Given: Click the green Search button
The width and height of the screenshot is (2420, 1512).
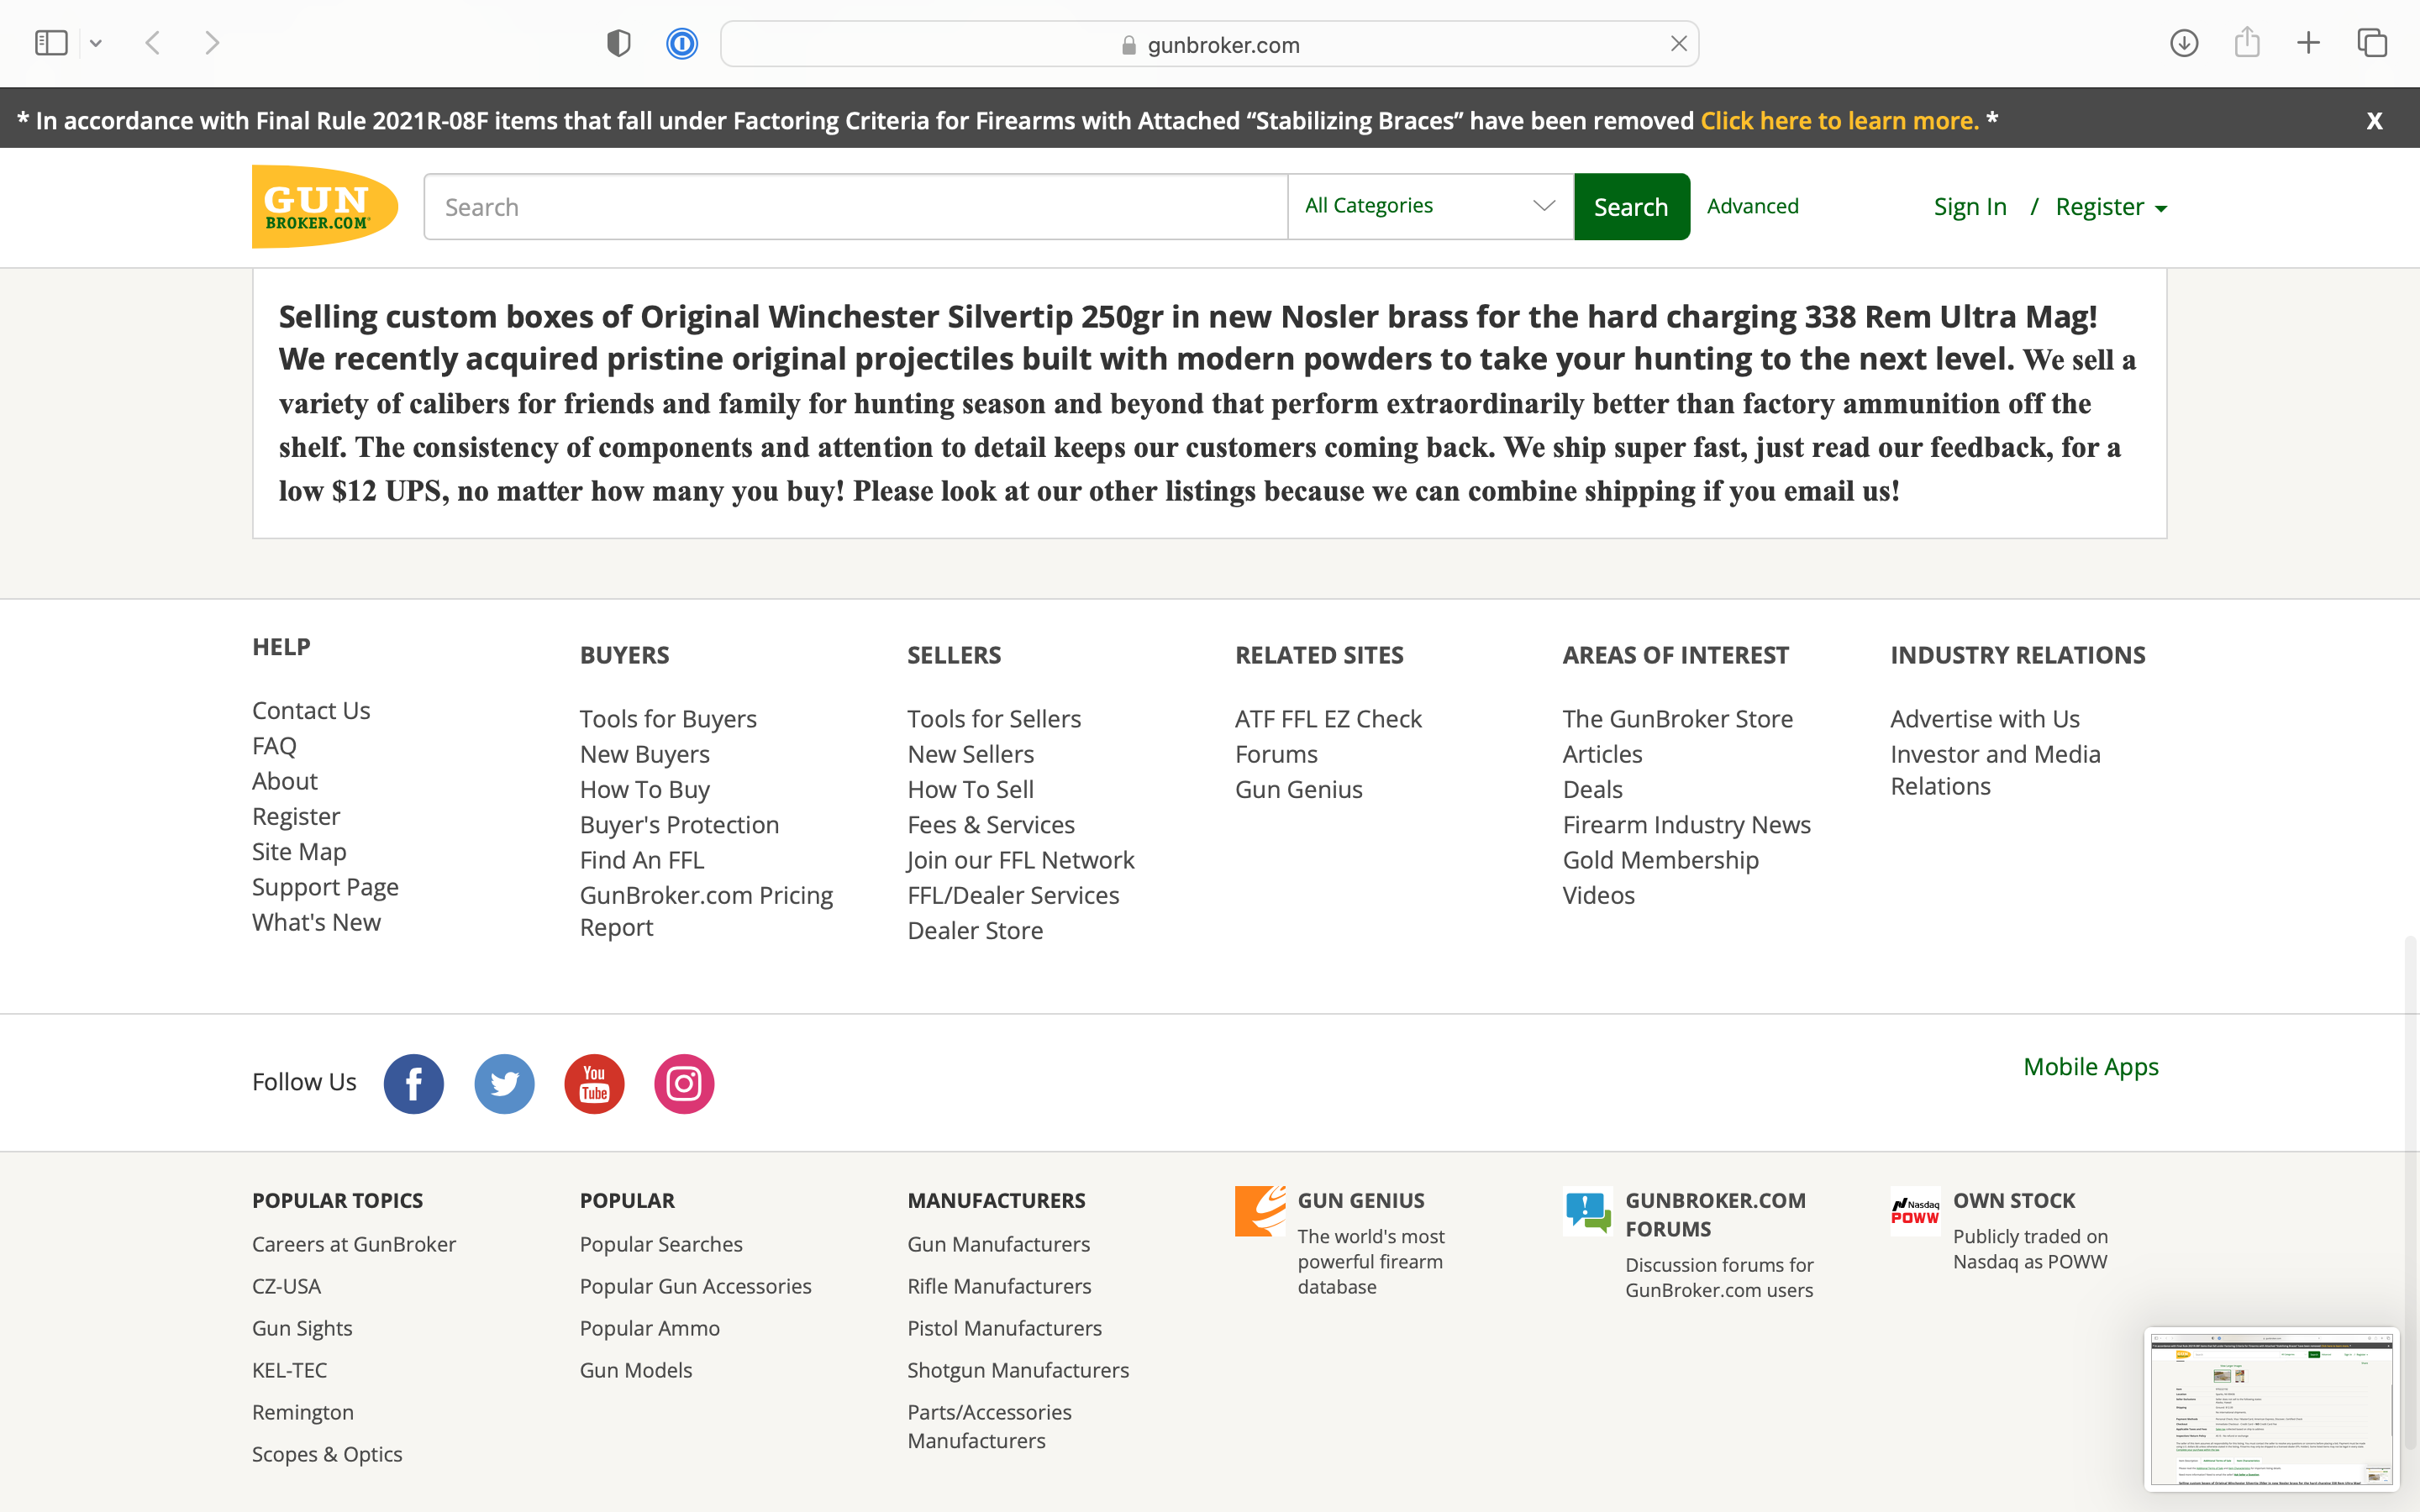Looking at the screenshot, I should (x=1631, y=207).
